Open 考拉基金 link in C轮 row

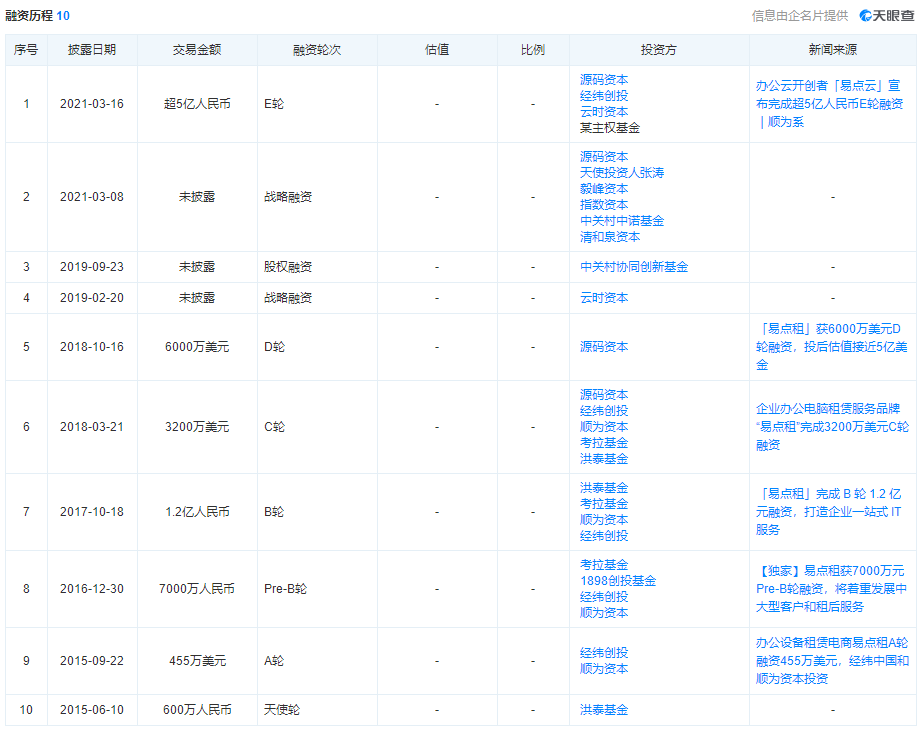(x=604, y=443)
